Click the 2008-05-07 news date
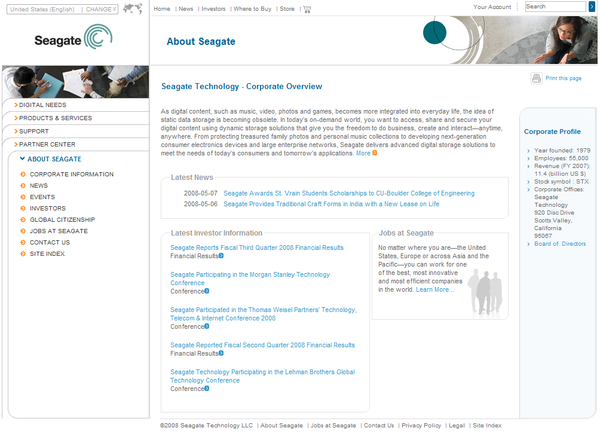 coord(200,194)
